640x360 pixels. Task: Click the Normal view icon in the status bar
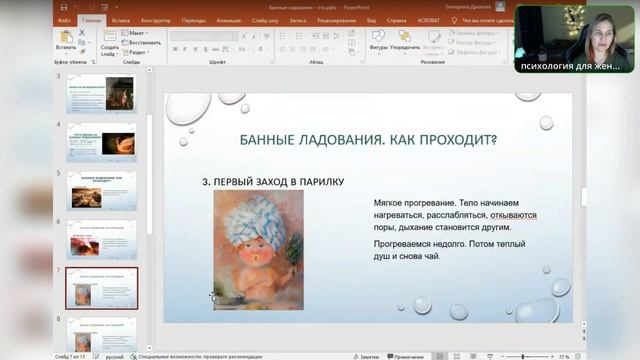[440, 357]
